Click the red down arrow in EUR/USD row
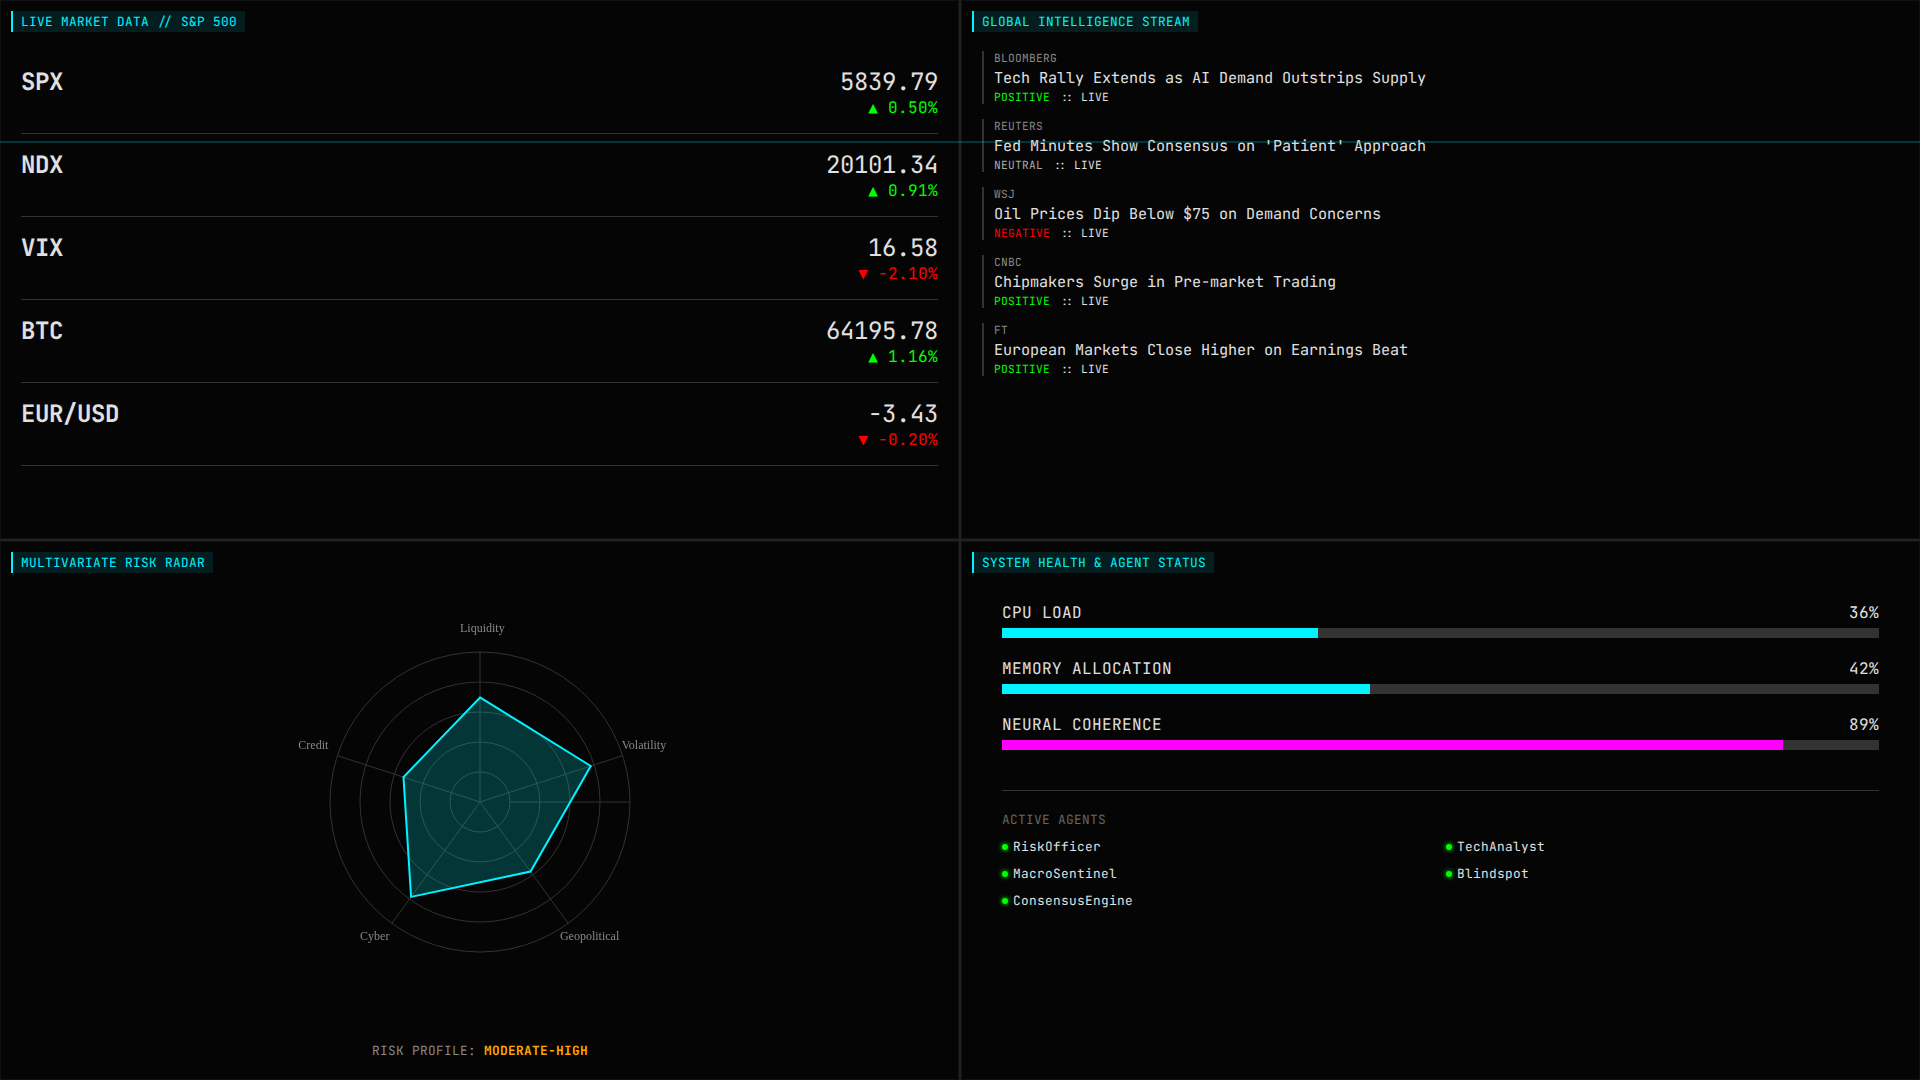 [x=863, y=441]
